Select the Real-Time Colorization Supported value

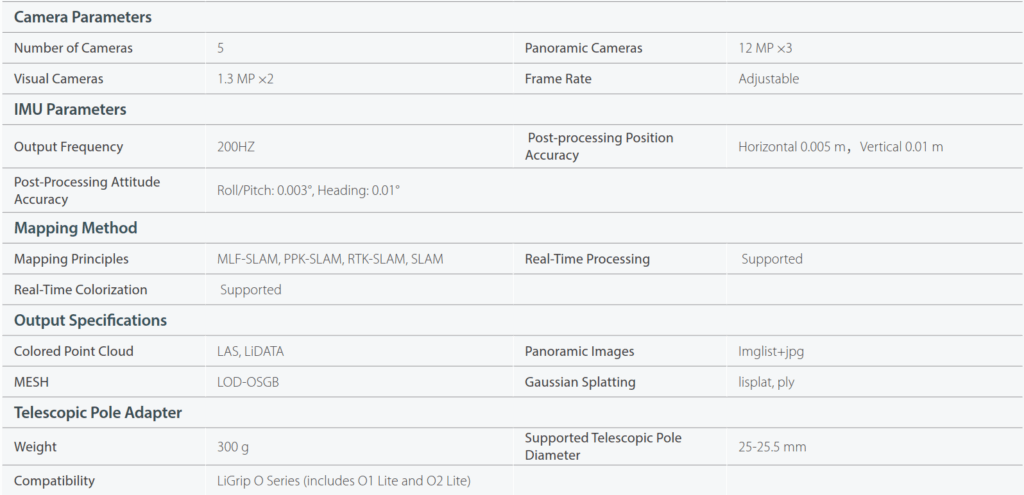pyautogui.click(x=251, y=290)
